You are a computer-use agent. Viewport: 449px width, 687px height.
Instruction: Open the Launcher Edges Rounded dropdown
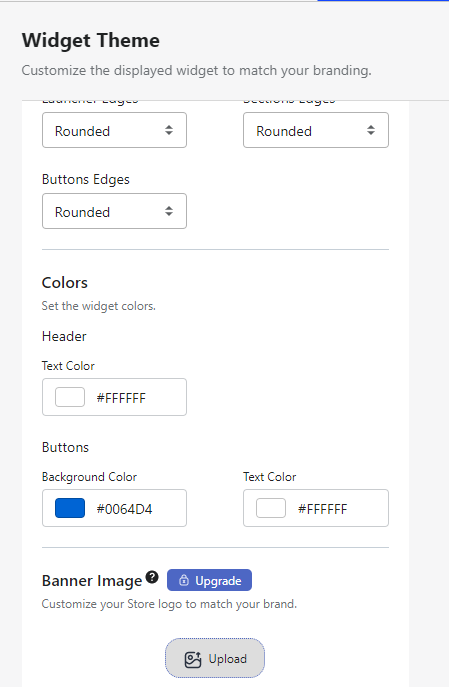114,130
